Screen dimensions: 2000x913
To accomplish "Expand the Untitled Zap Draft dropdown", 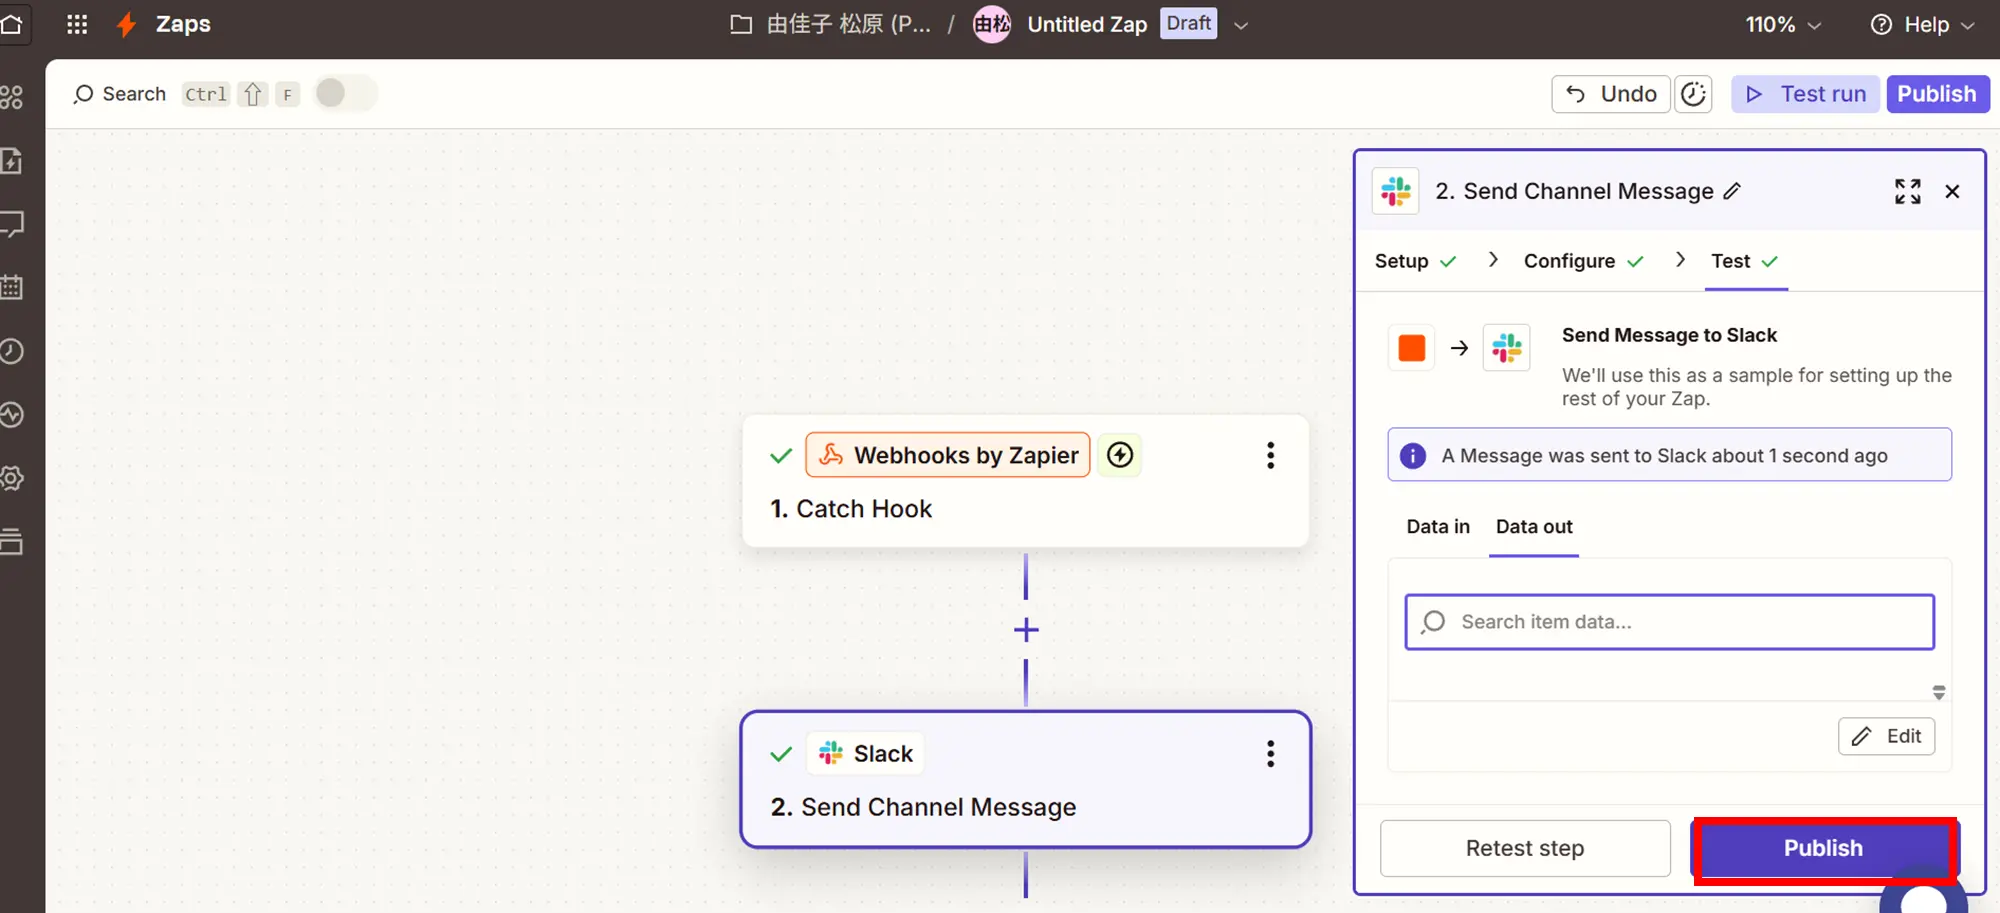I will [x=1241, y=25].
